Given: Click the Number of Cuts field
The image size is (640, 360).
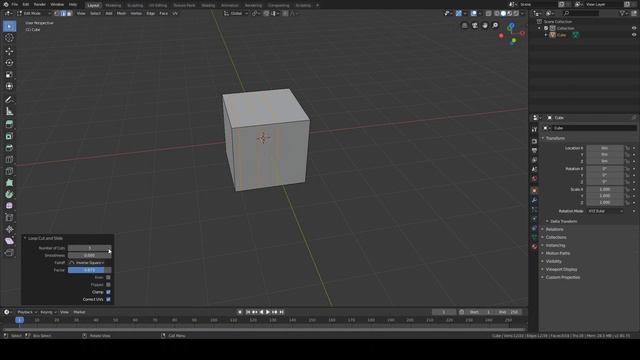Looking at the screenshot, I should (89, 248).
